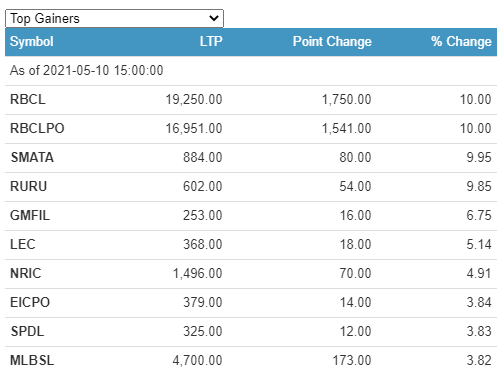Click the EICPO stock symbol
The image size is (499, 375).
(30, 302)
